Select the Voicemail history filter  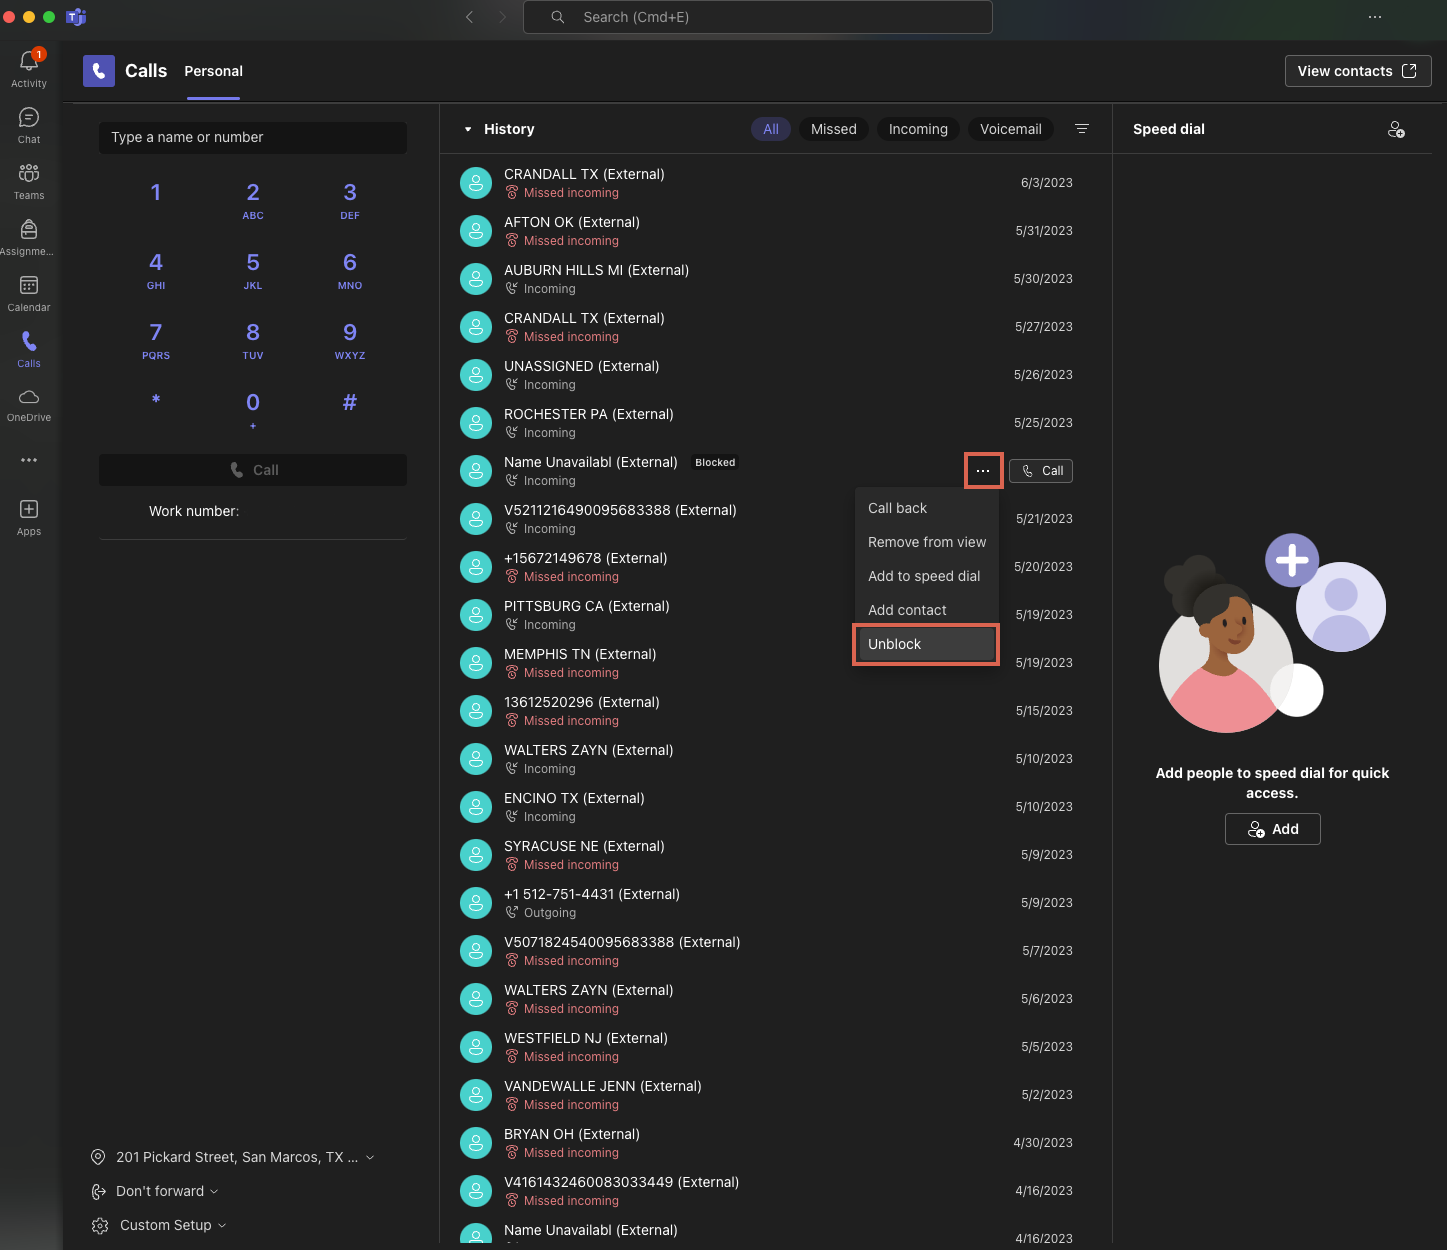coord(1011,129)
